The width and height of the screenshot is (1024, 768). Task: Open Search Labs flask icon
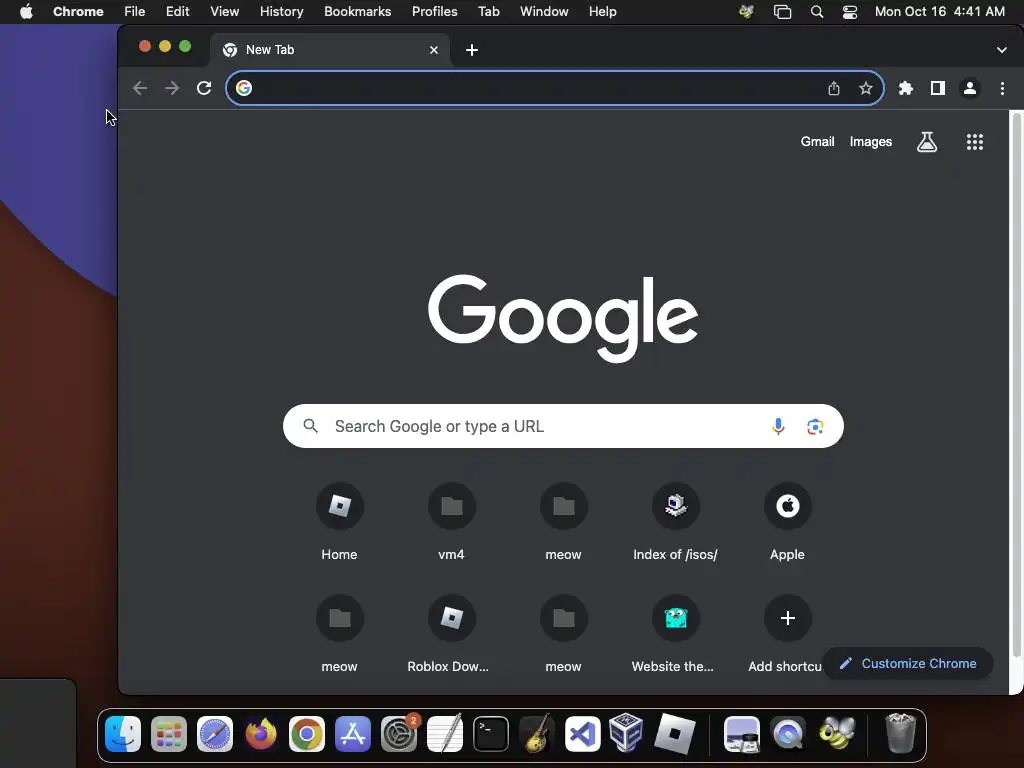[927, 142]
